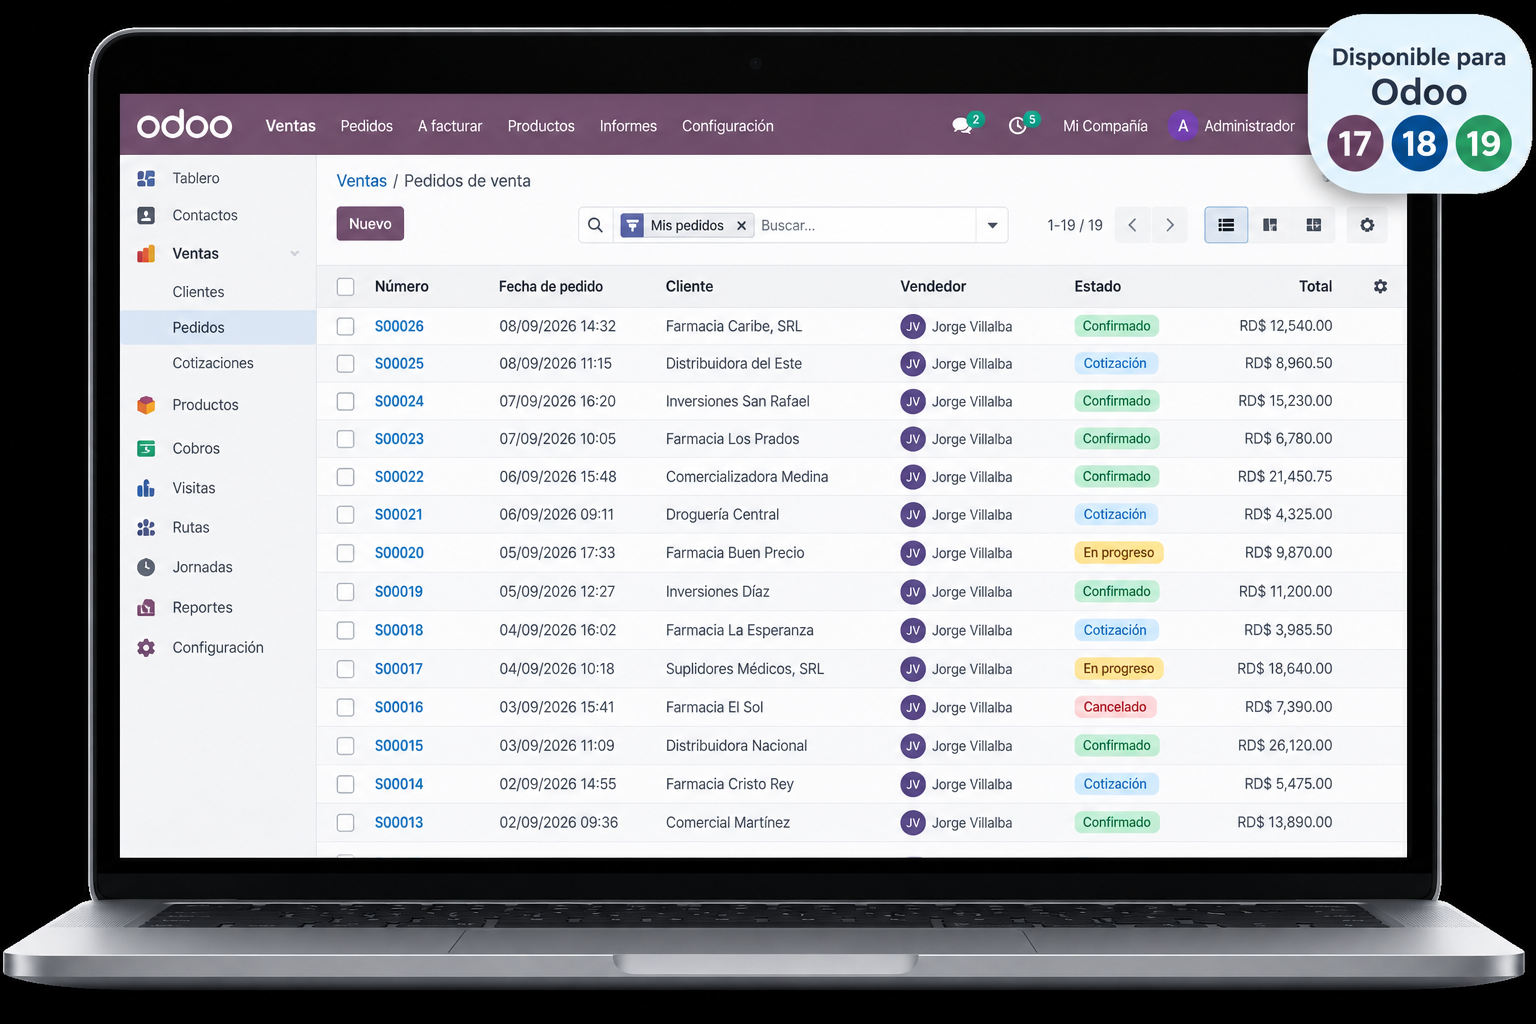Remove the Mis pedidos filter

coord(741,225)
